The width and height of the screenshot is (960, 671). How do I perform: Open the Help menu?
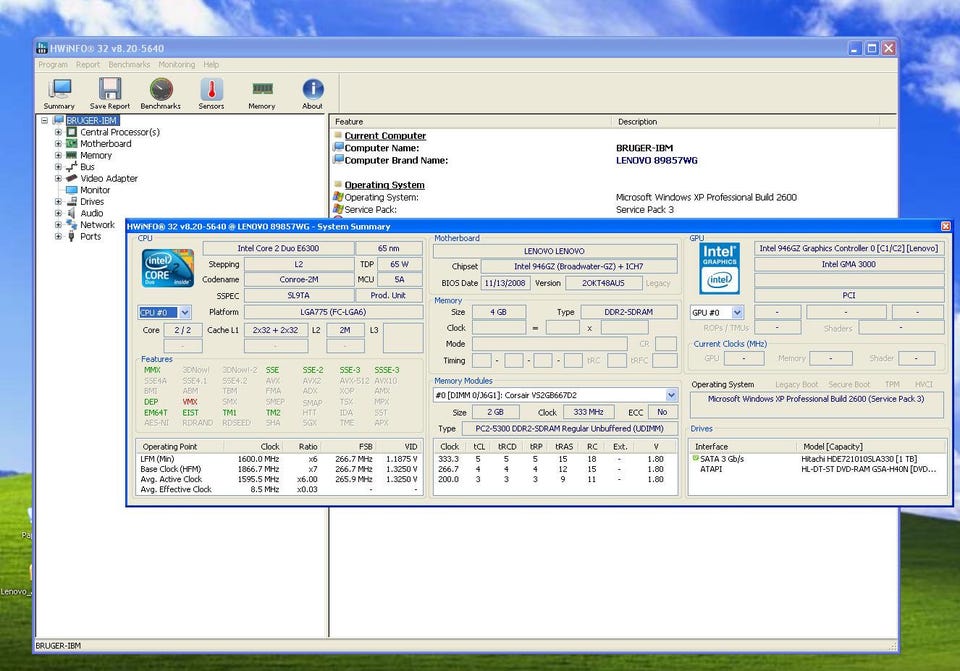coord(211,64)
